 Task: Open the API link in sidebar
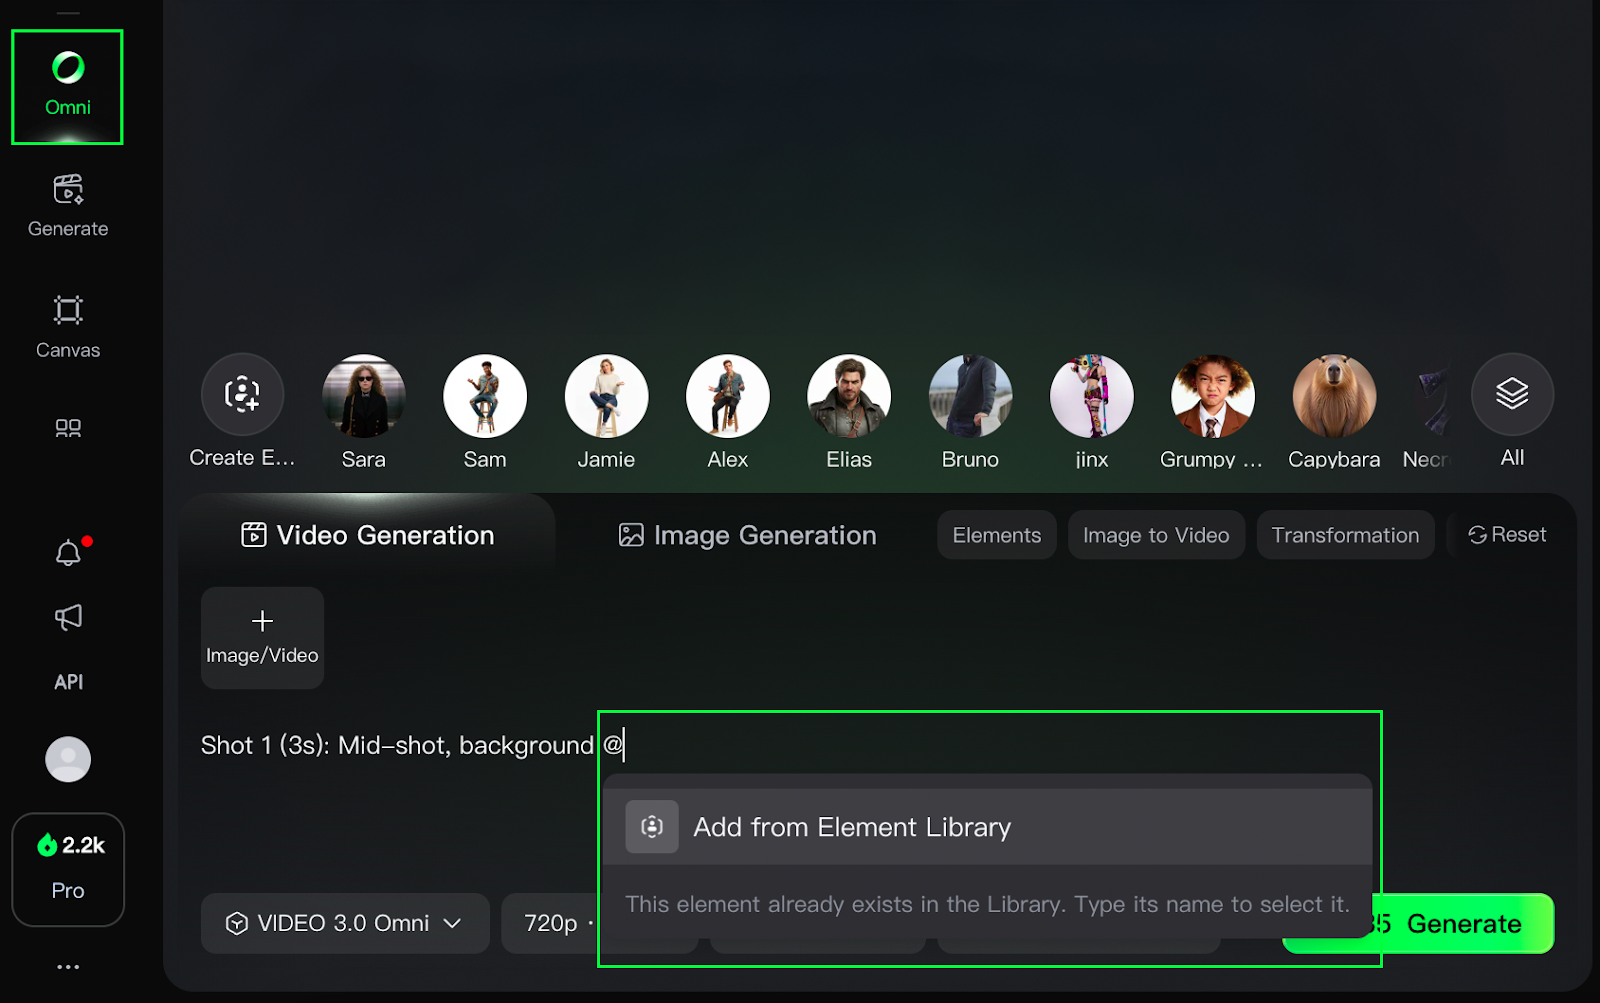coord(68,682)
